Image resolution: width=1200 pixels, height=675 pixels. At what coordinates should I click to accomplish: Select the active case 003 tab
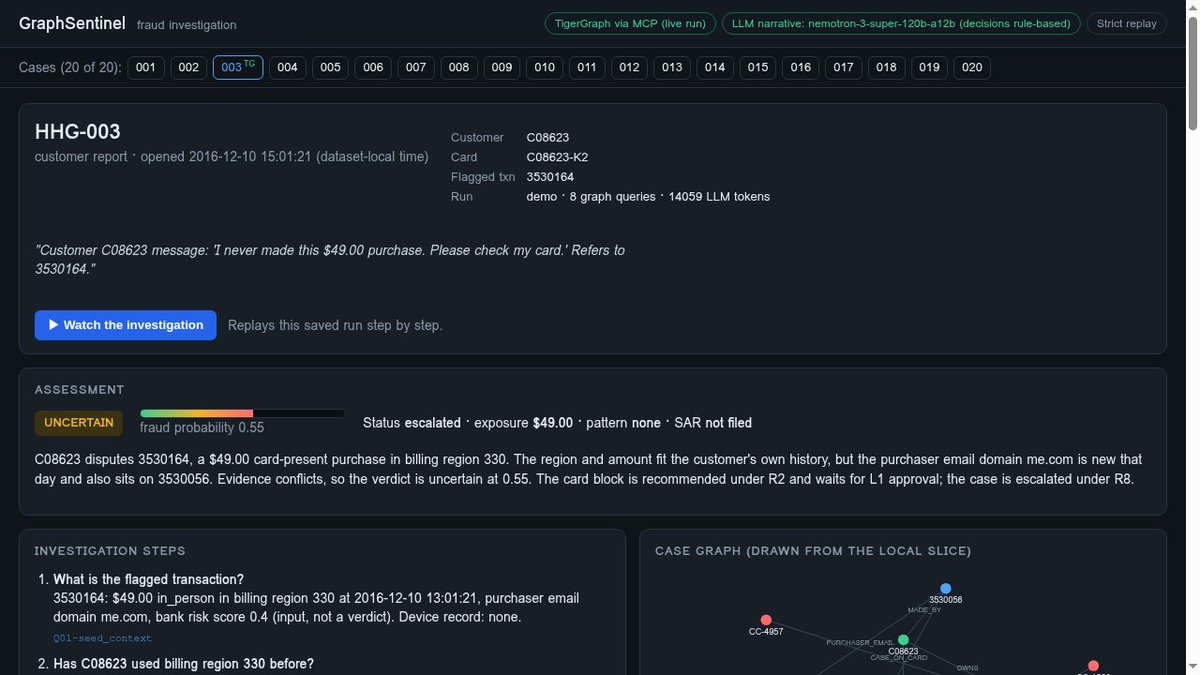(238, 67)
